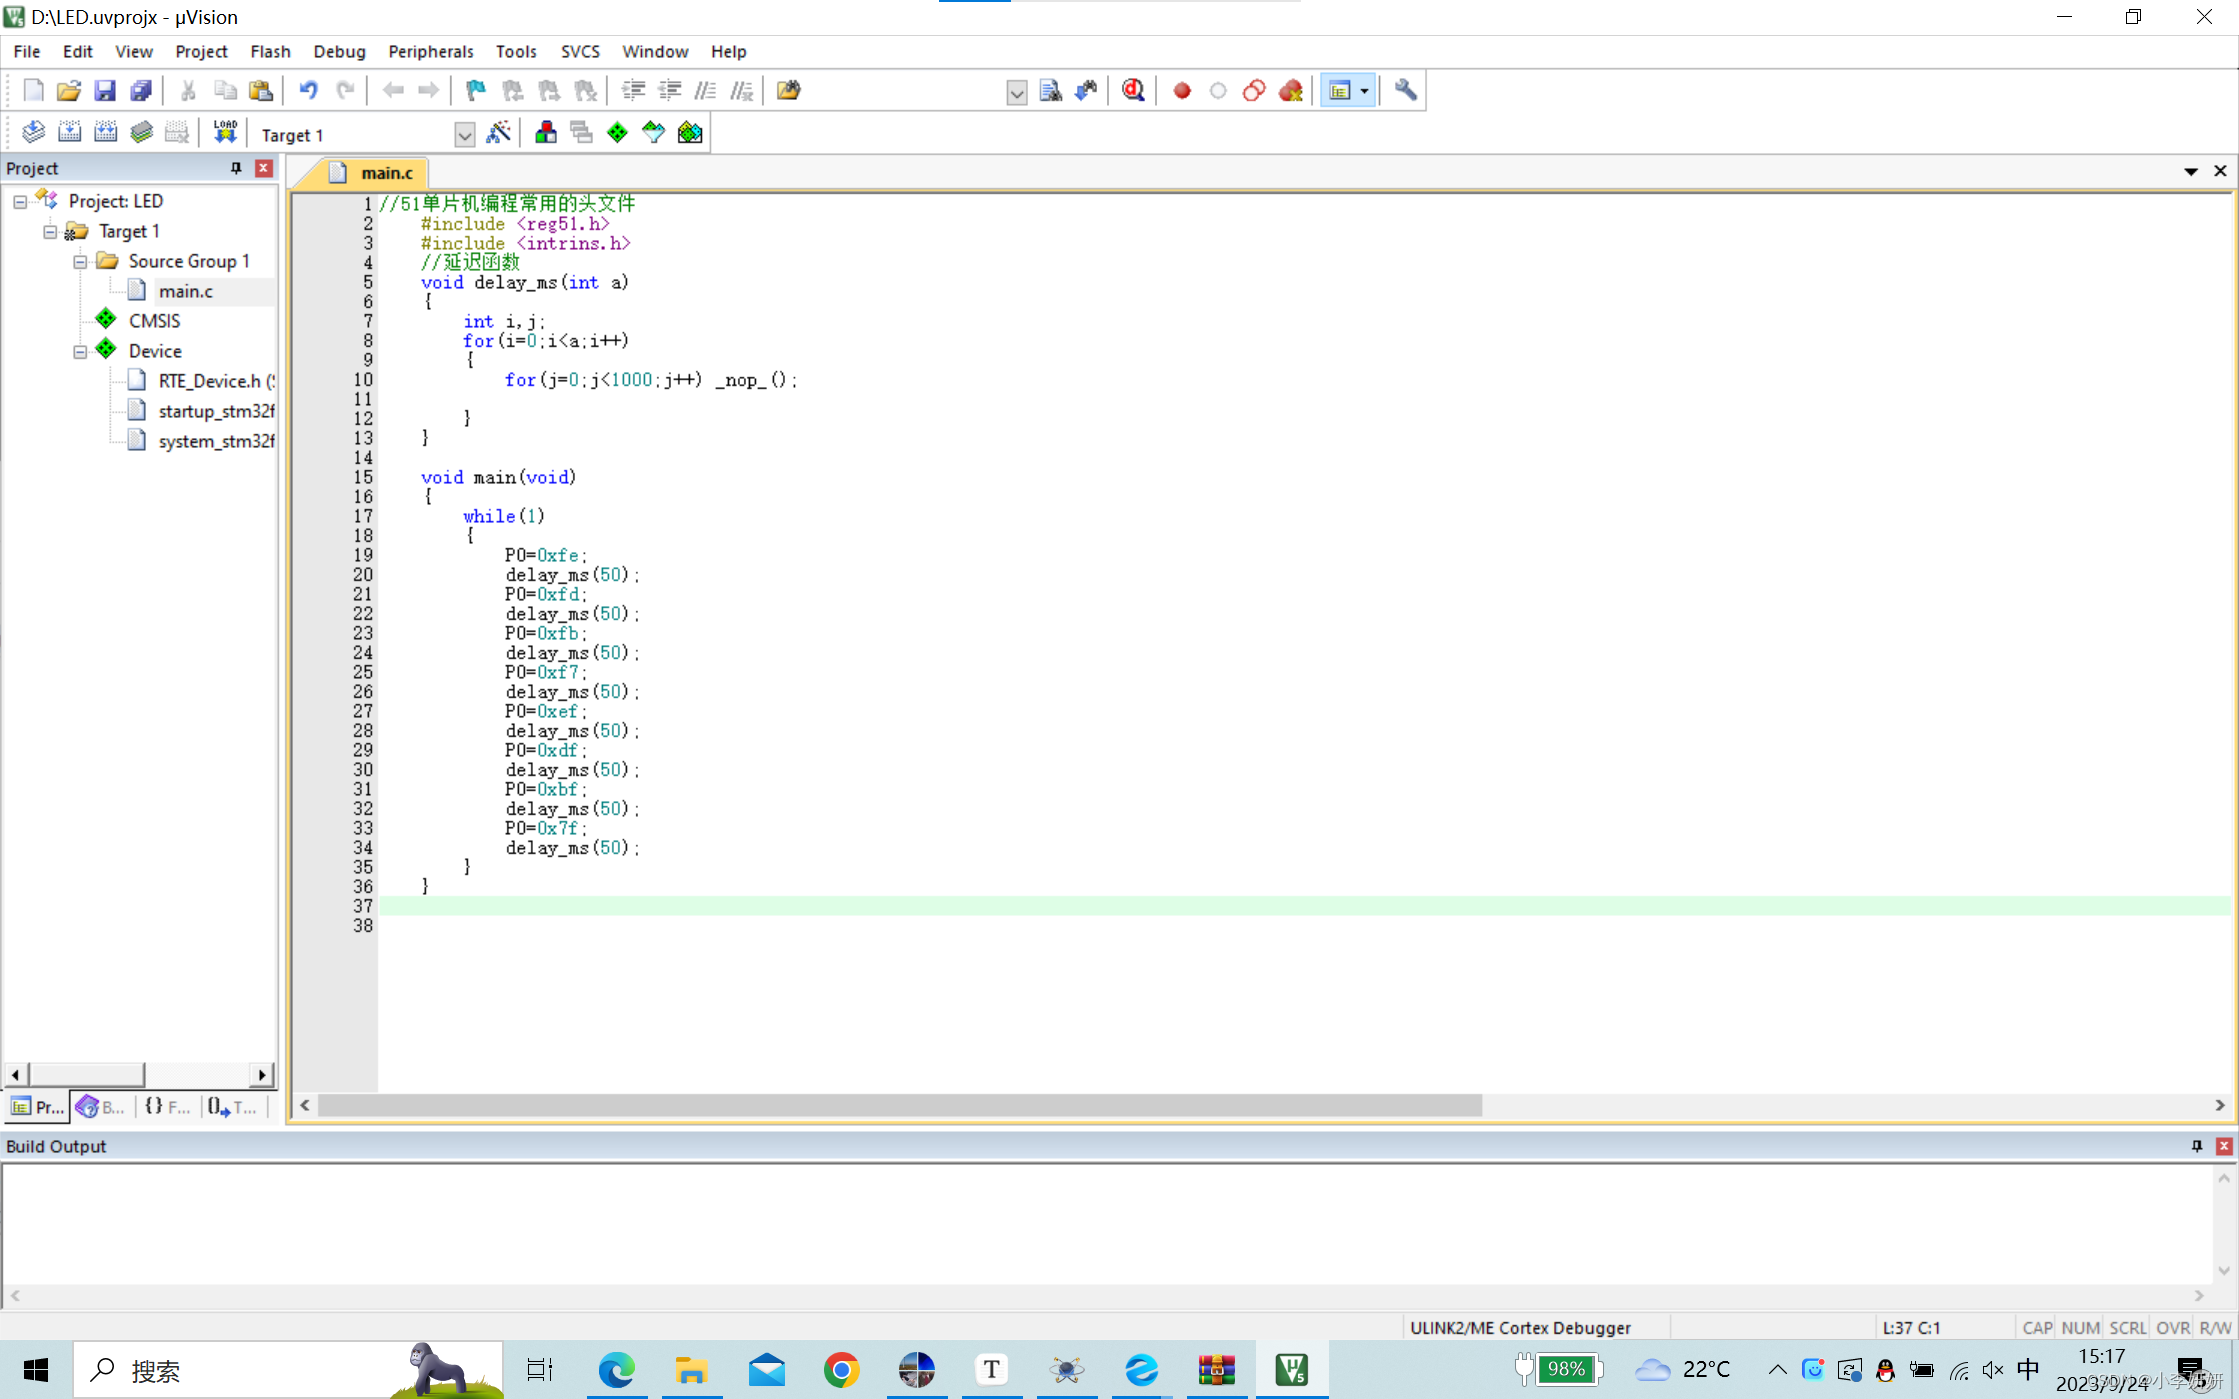Collapse the Source Group 1 folder

80,262
